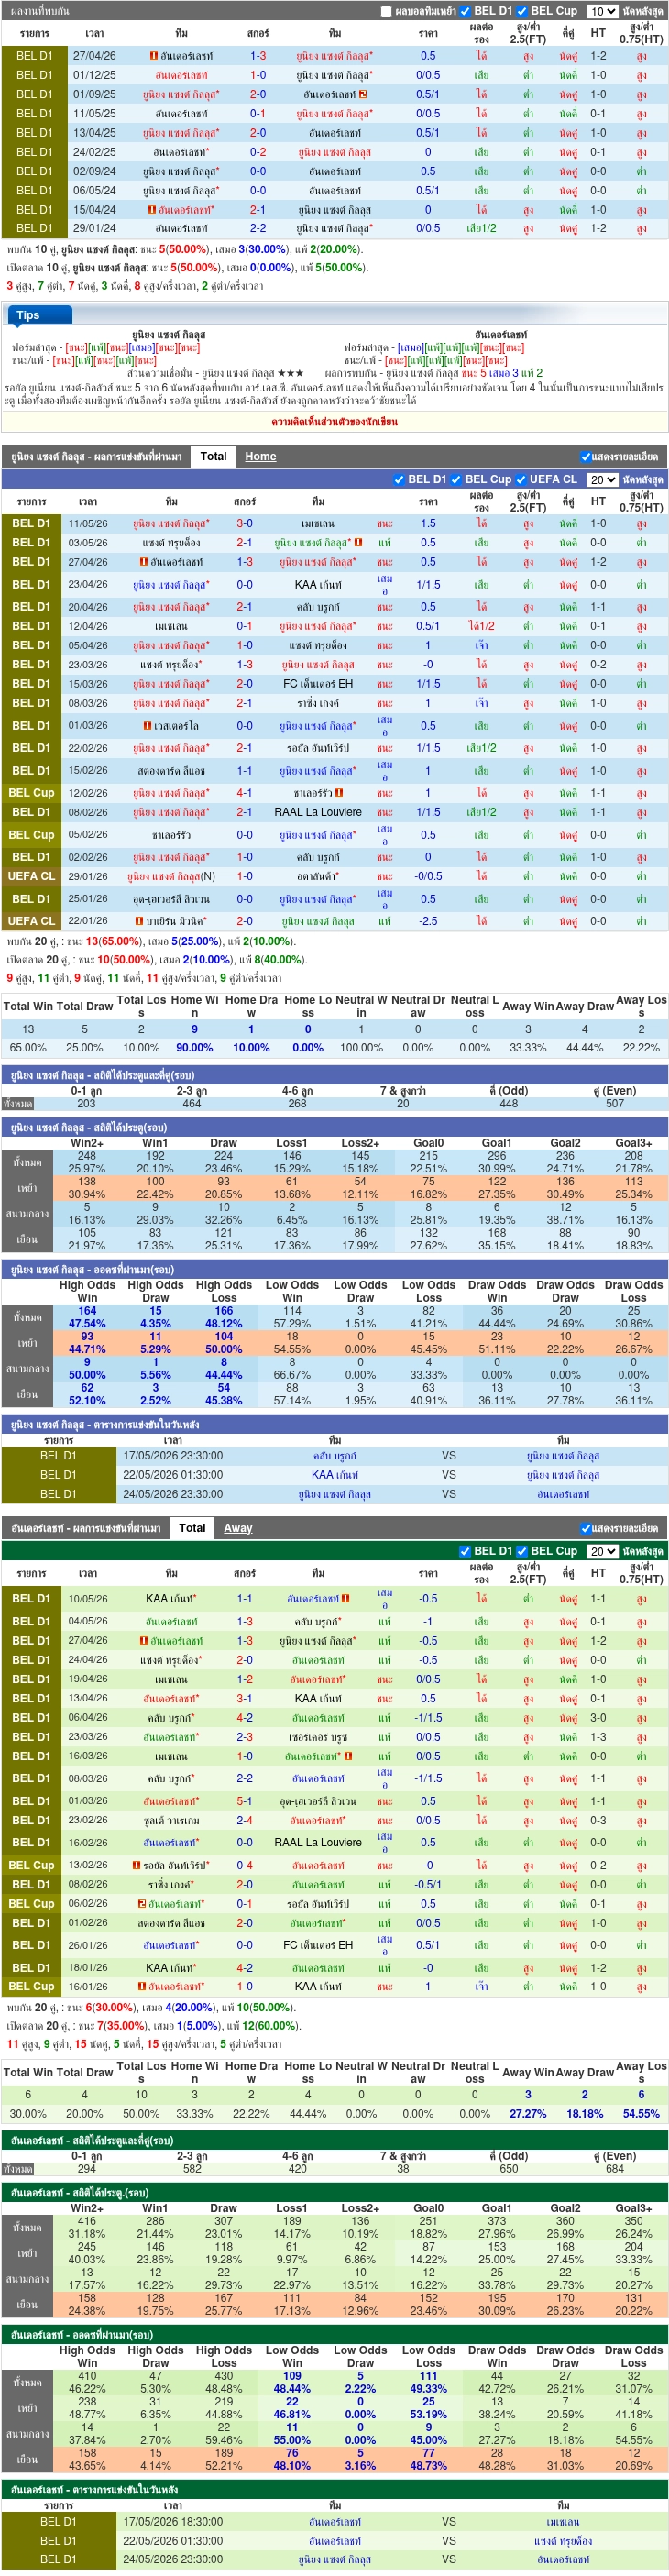Image resolution: width=669 pixels, height=2576 pixels.
Task: Switch to the Away tab
Action: click(238, 1528)
